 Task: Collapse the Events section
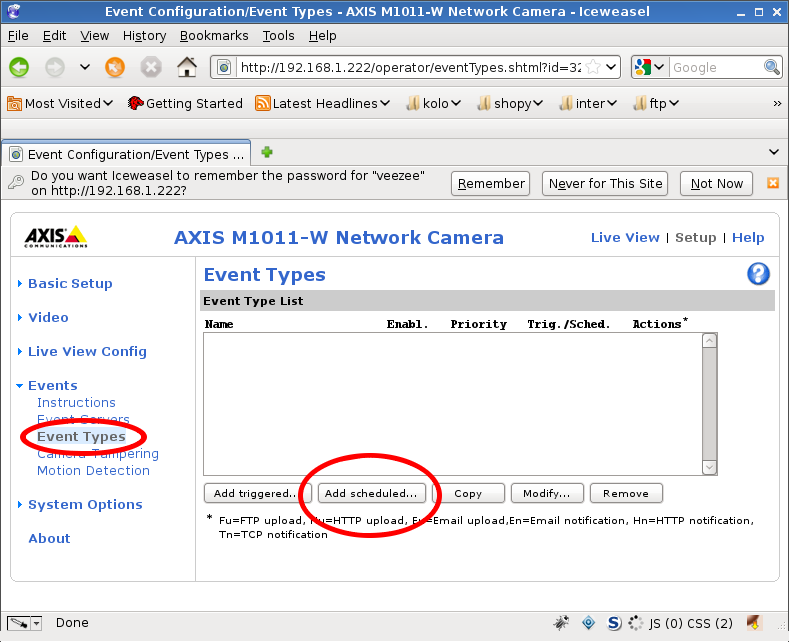52,385
